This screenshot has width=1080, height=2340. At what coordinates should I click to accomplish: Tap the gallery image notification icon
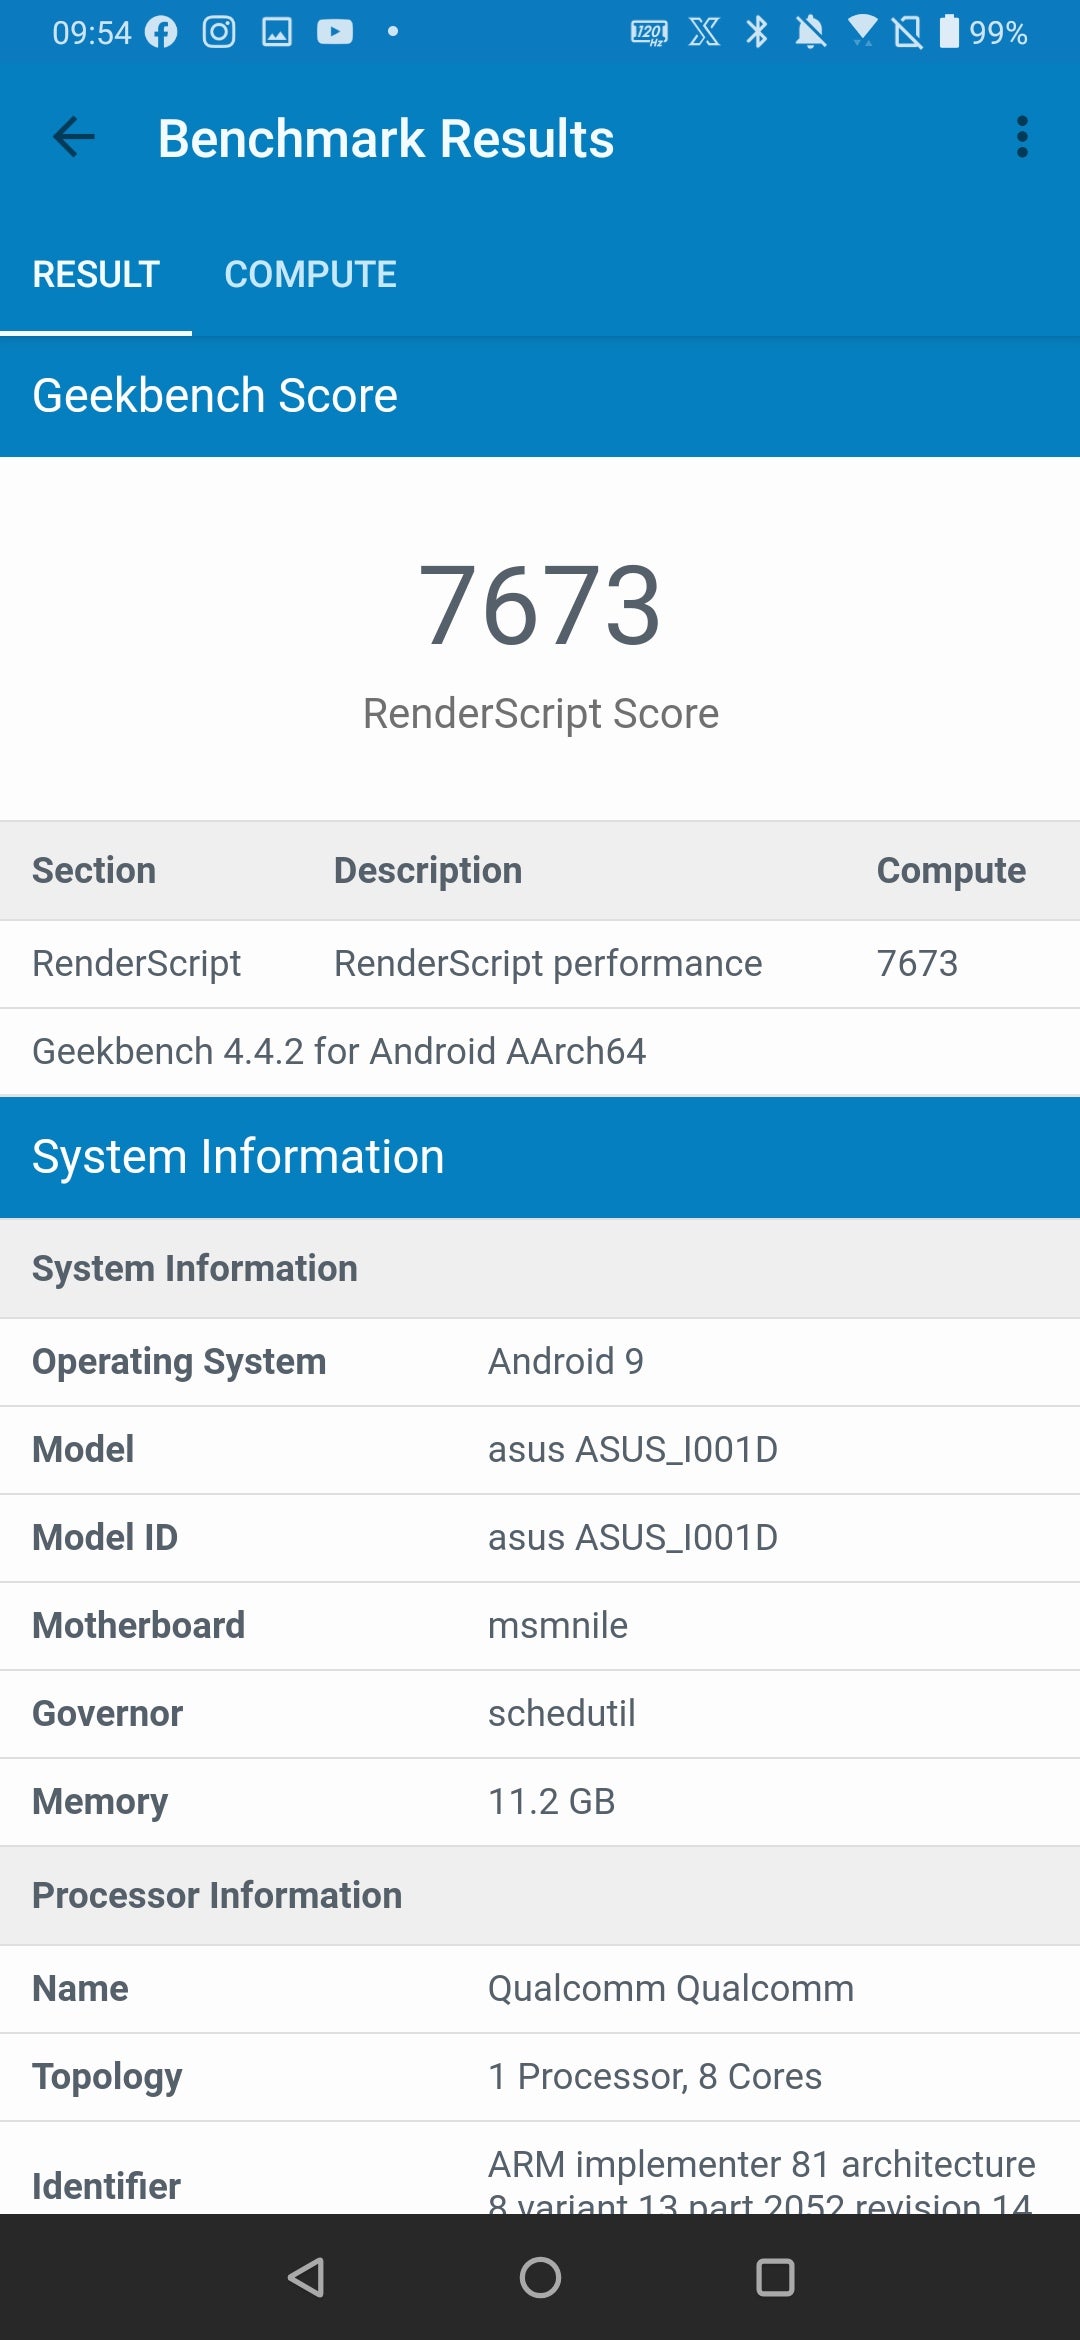[277, 32]
